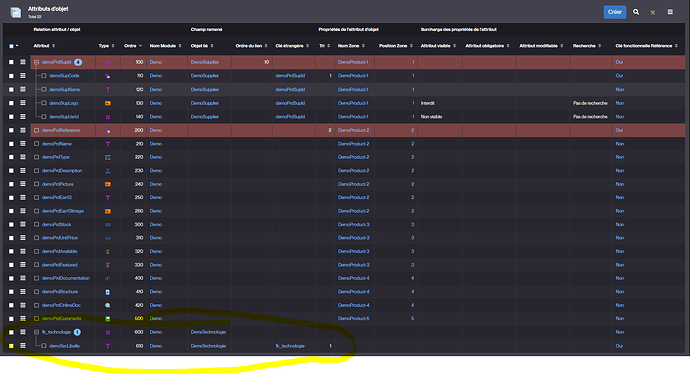Toggle the select-all checkbox in header
Screen dimensions: 690x374
click(x=11, y=46)
